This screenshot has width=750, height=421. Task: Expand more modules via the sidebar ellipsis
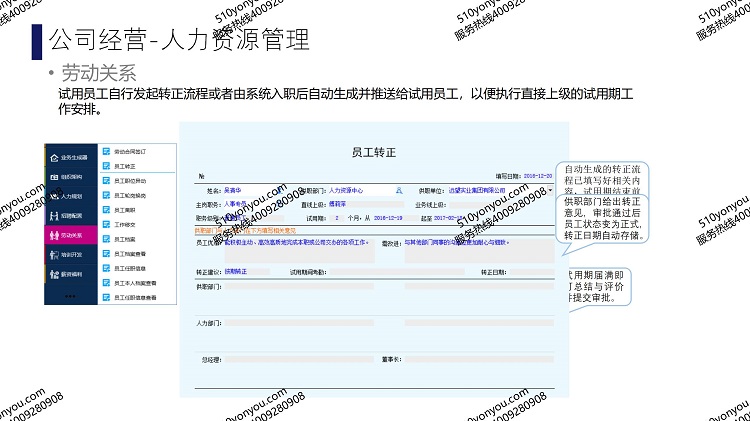(68, 295)
